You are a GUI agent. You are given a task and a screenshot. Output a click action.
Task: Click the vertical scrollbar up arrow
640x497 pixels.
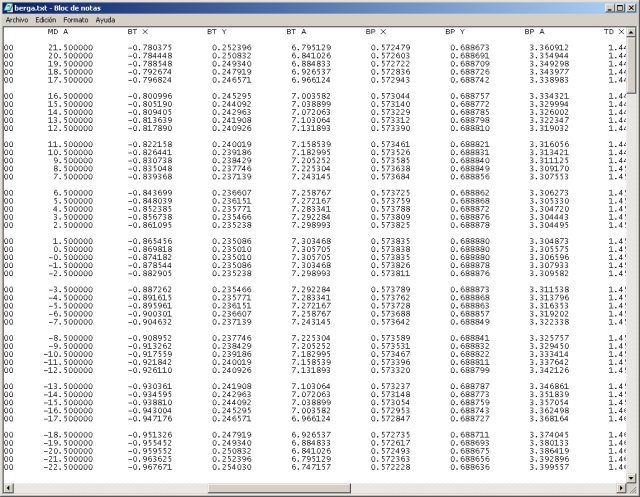632,32
